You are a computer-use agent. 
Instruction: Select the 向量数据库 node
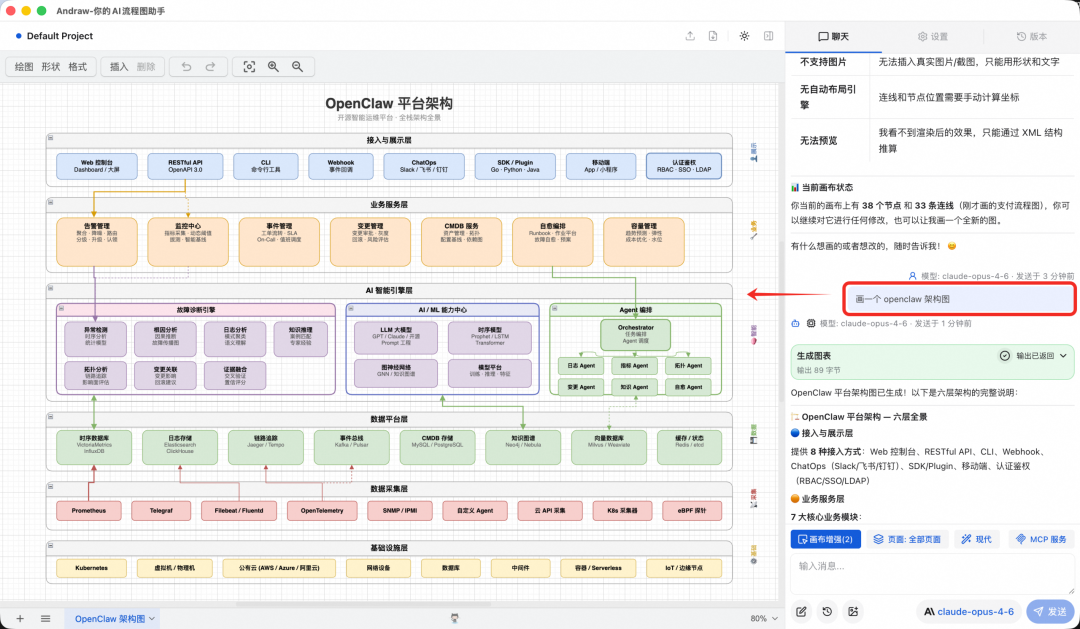tap(609, 447)
